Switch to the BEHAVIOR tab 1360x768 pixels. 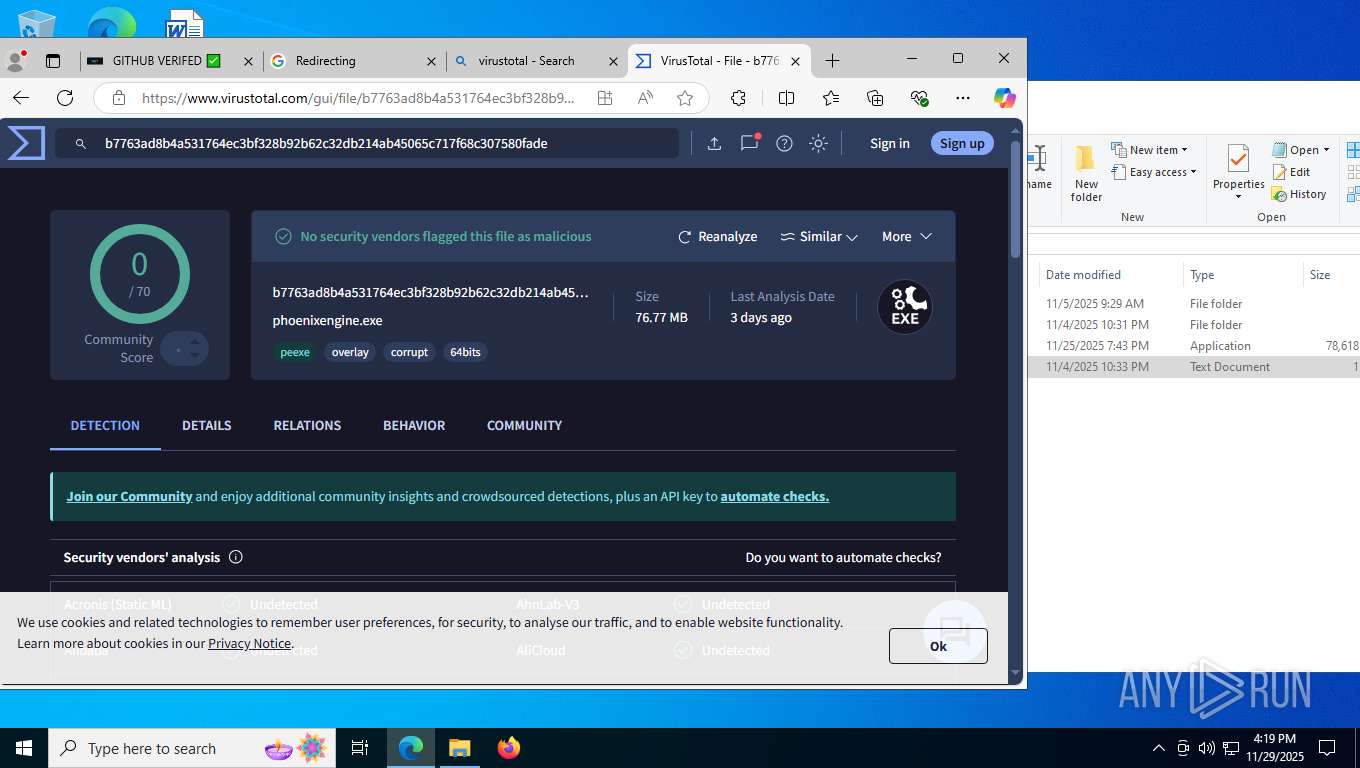(x=414, y=425)
